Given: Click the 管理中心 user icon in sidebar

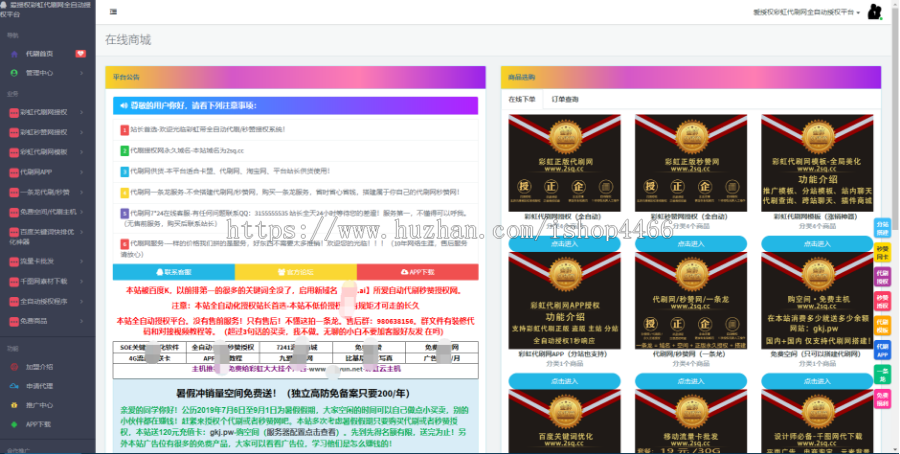Looking at the screenshot, I should pos(14,73).
